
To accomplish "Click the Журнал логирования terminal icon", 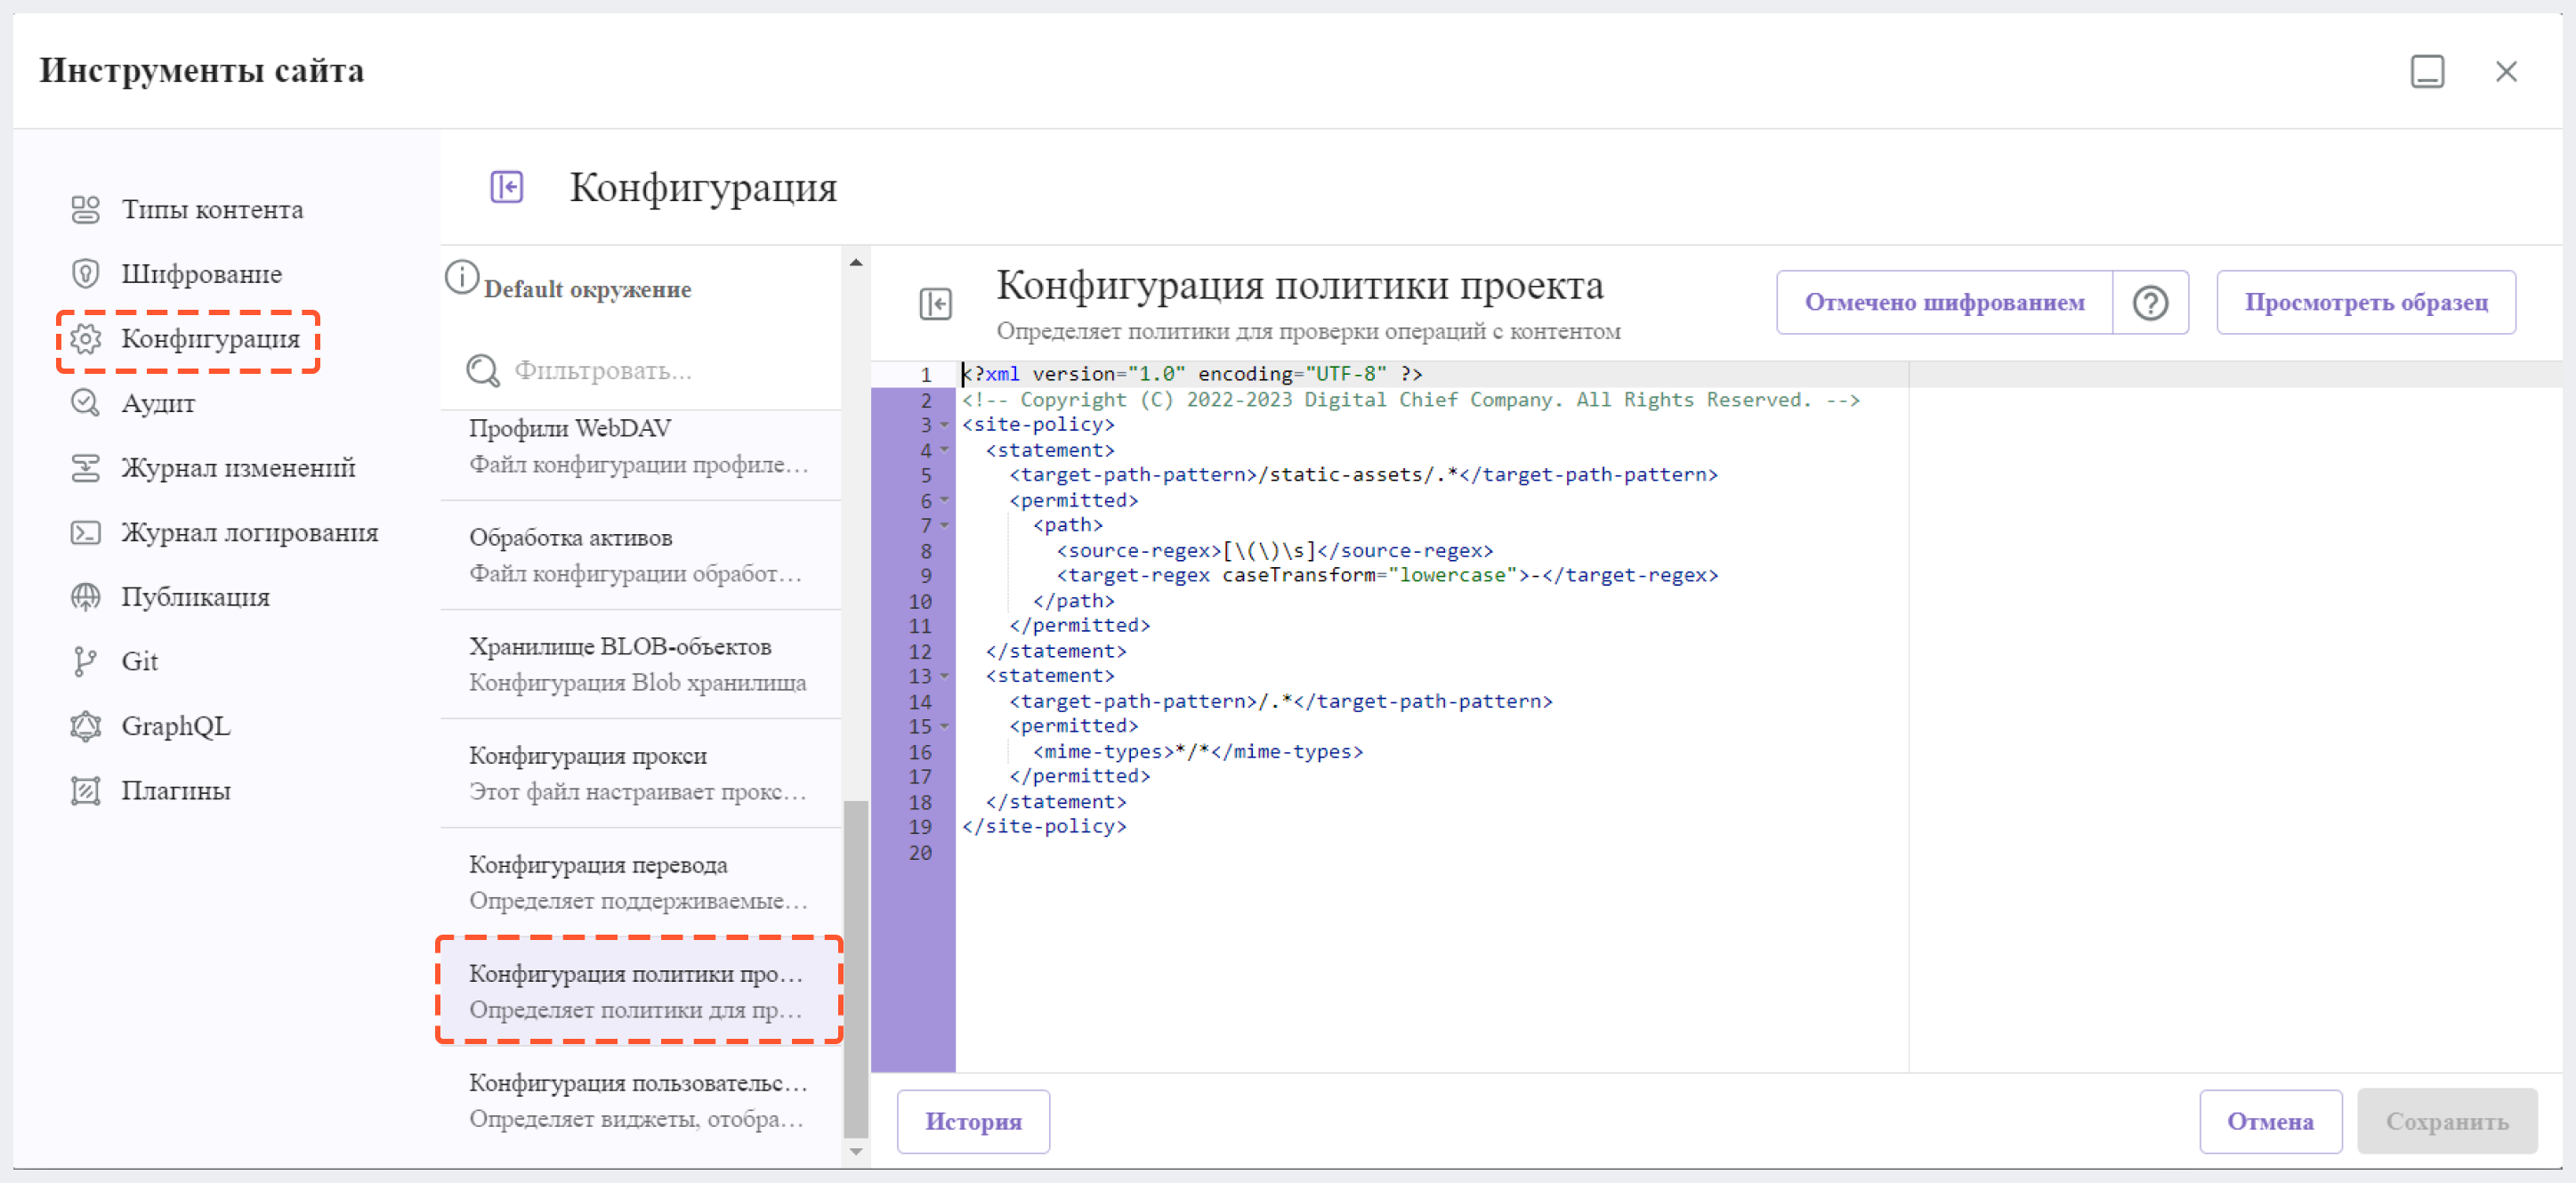I will (x=86, y=533).
